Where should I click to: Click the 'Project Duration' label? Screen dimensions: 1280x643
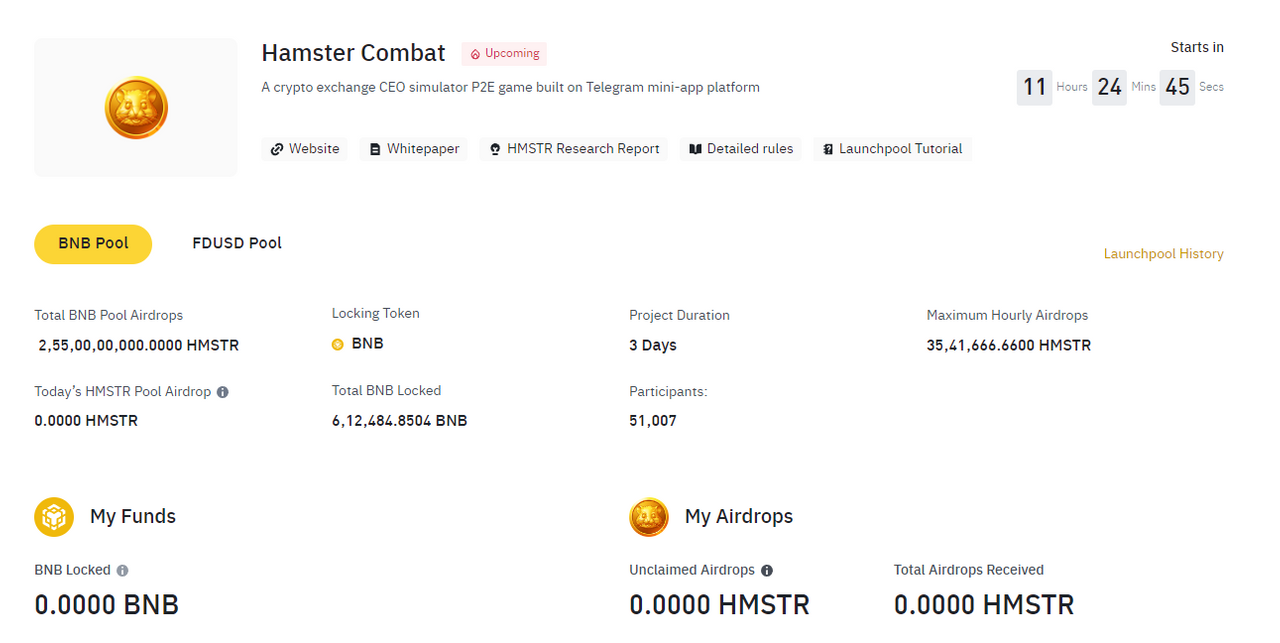pyautogui.click(x=679, y=315)
